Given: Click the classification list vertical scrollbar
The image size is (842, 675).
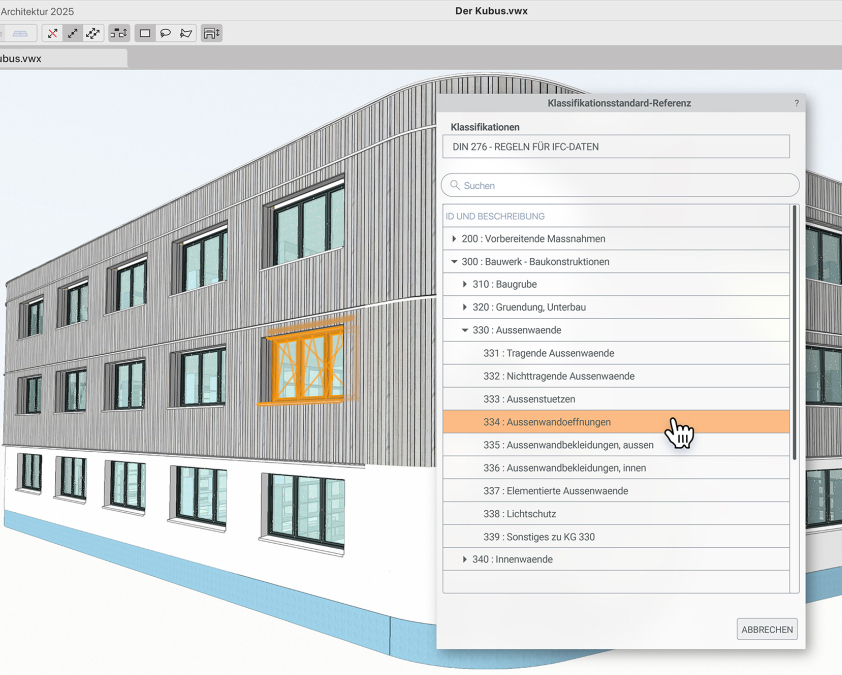Looking at the screenshot, I should click(794, 332).
